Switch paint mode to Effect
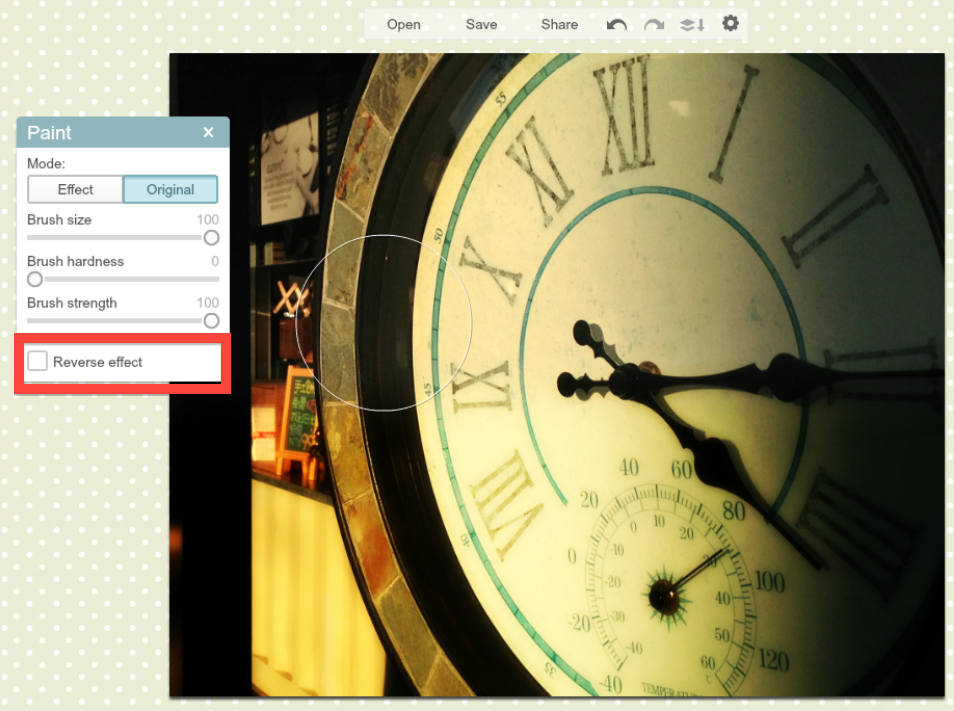The image size is (954, 711). point(75,189)
